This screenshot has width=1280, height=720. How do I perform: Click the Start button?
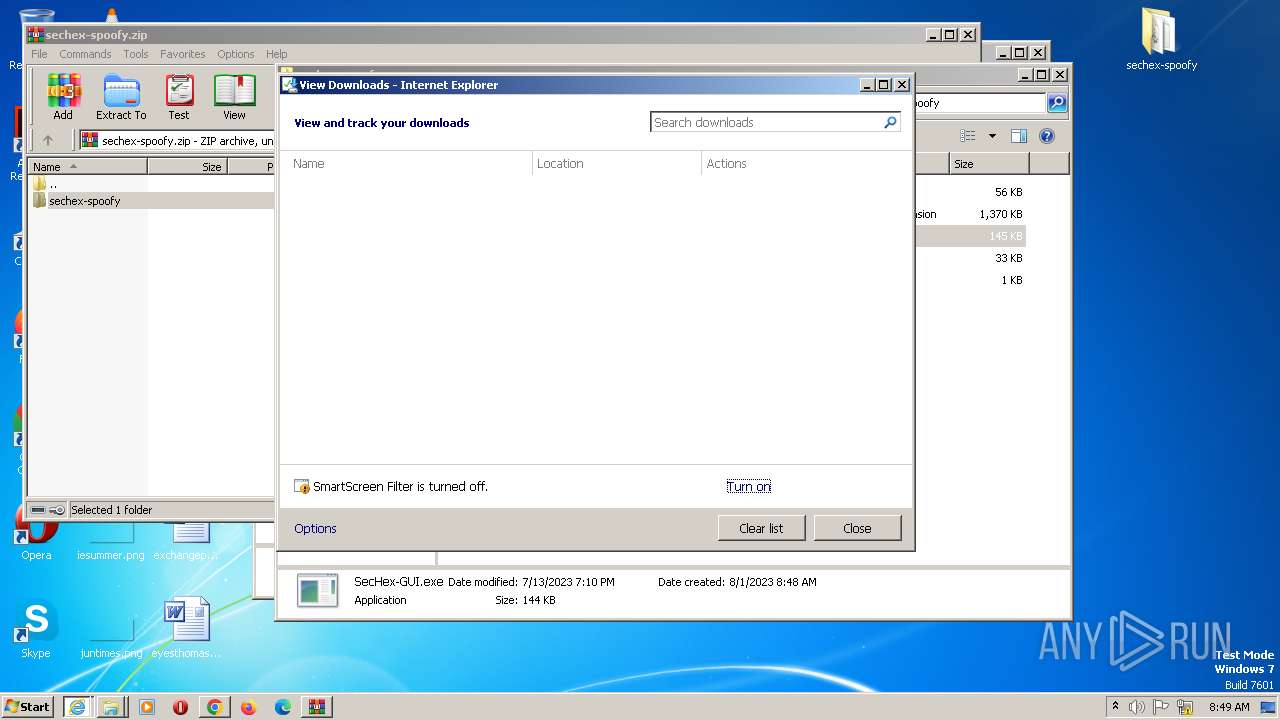tap(27, 707)
